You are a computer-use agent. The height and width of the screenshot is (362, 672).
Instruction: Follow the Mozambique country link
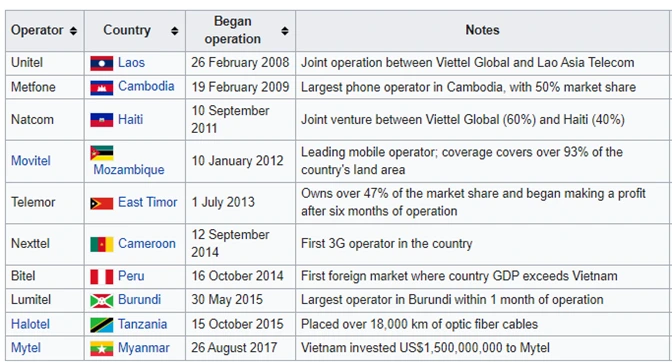click(x=129, y=170)
